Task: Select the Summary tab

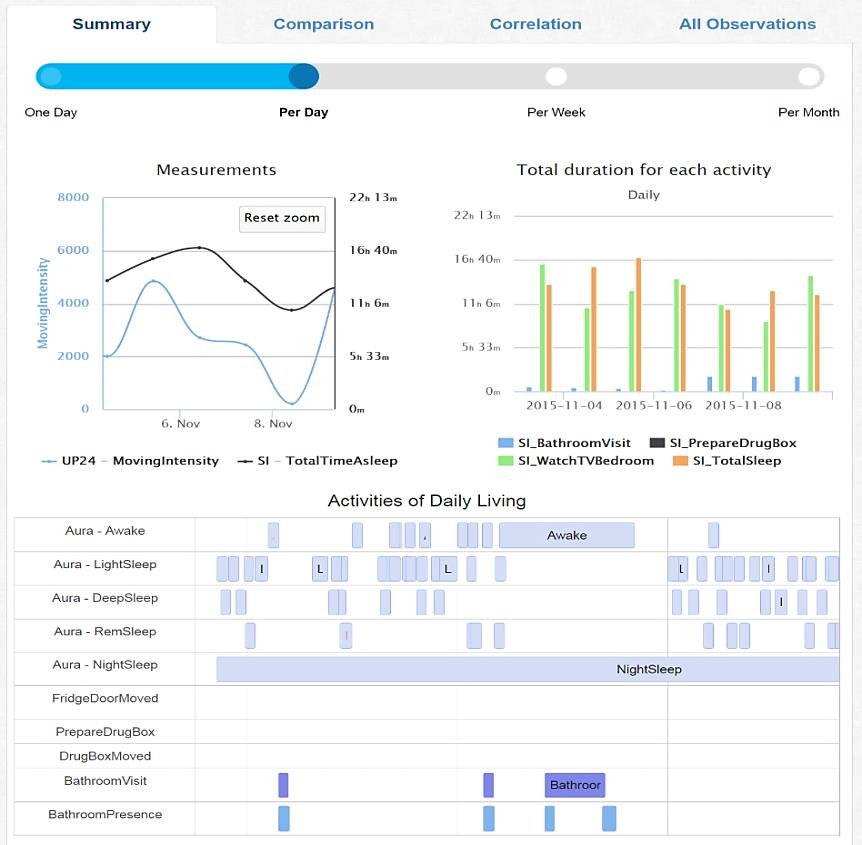Action: pyautogui.click(x=112, y=24)
